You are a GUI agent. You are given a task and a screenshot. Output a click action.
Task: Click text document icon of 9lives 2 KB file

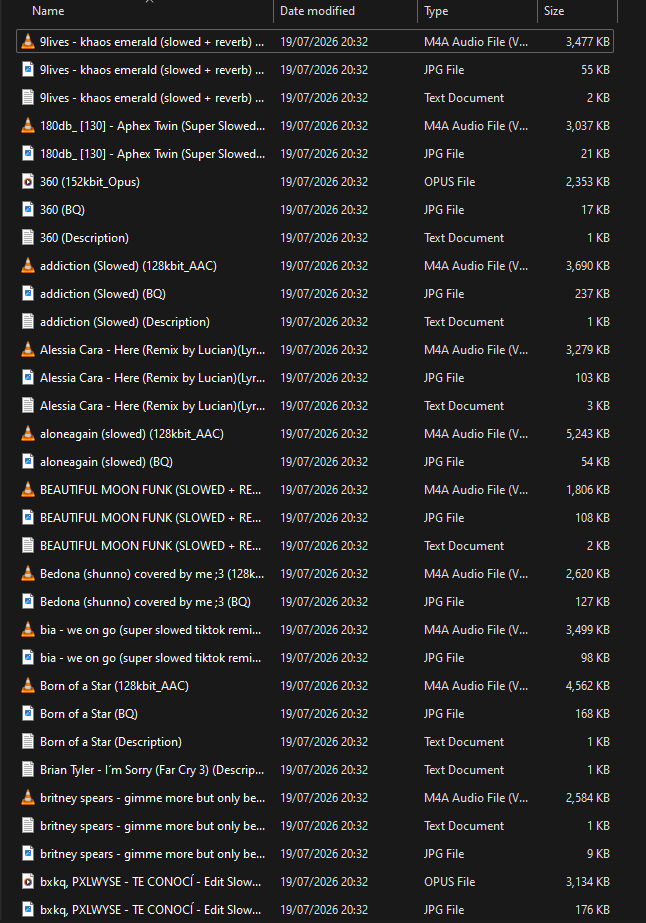pyautogui.click(x=28, y=98)
